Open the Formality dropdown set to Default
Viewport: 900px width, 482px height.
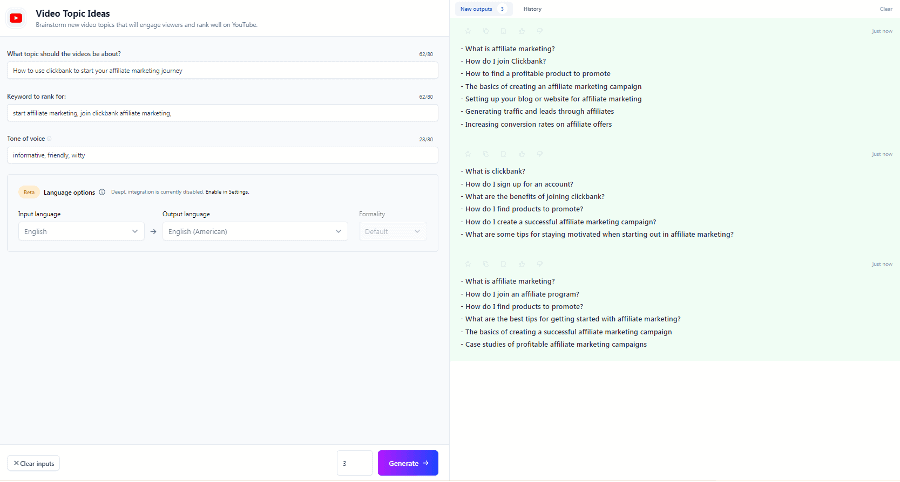(393, 231)
